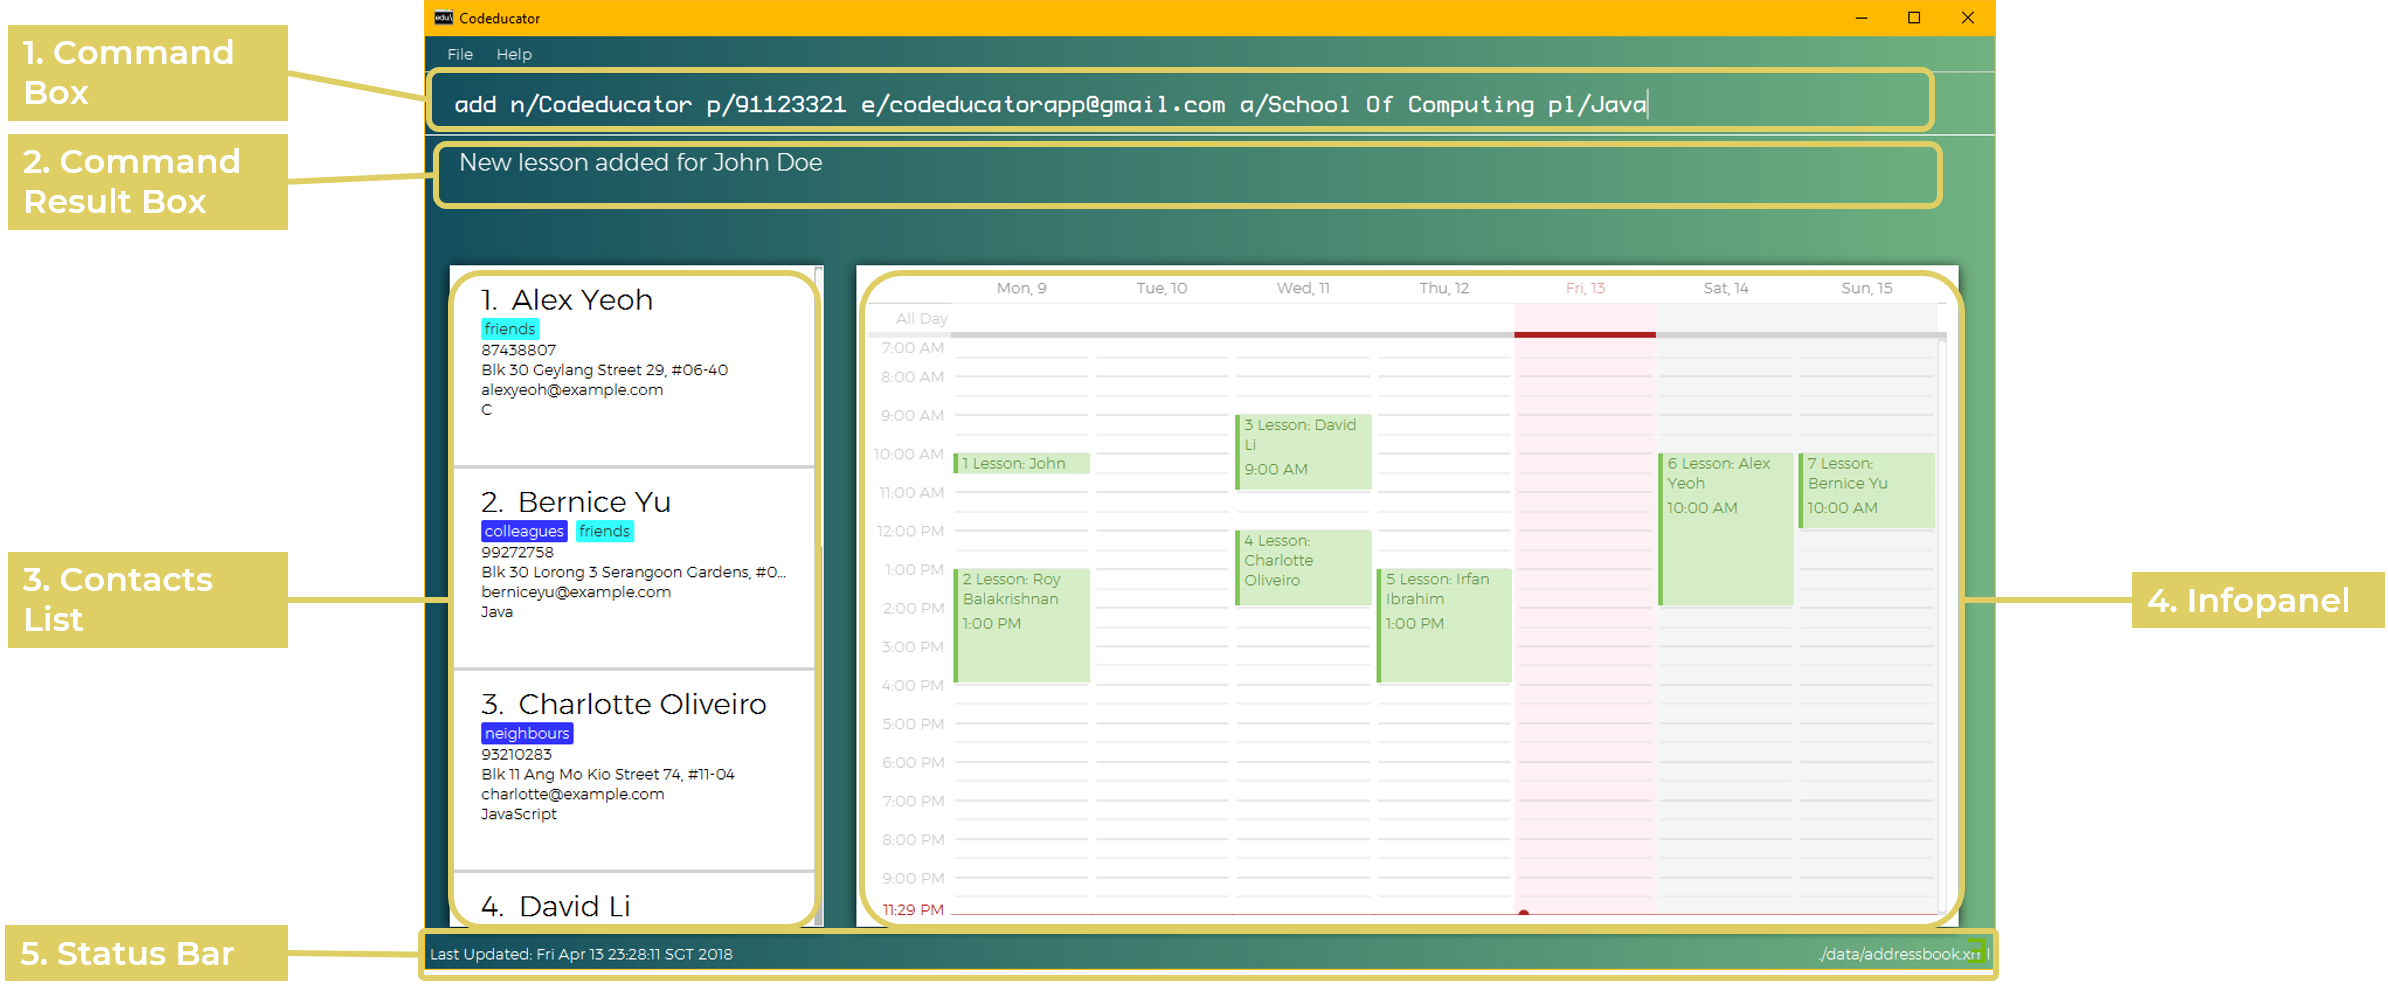This screenshot has height=993, width=2388.
Task: Close the Codeducator window
Action: (x=1967, y=18)
